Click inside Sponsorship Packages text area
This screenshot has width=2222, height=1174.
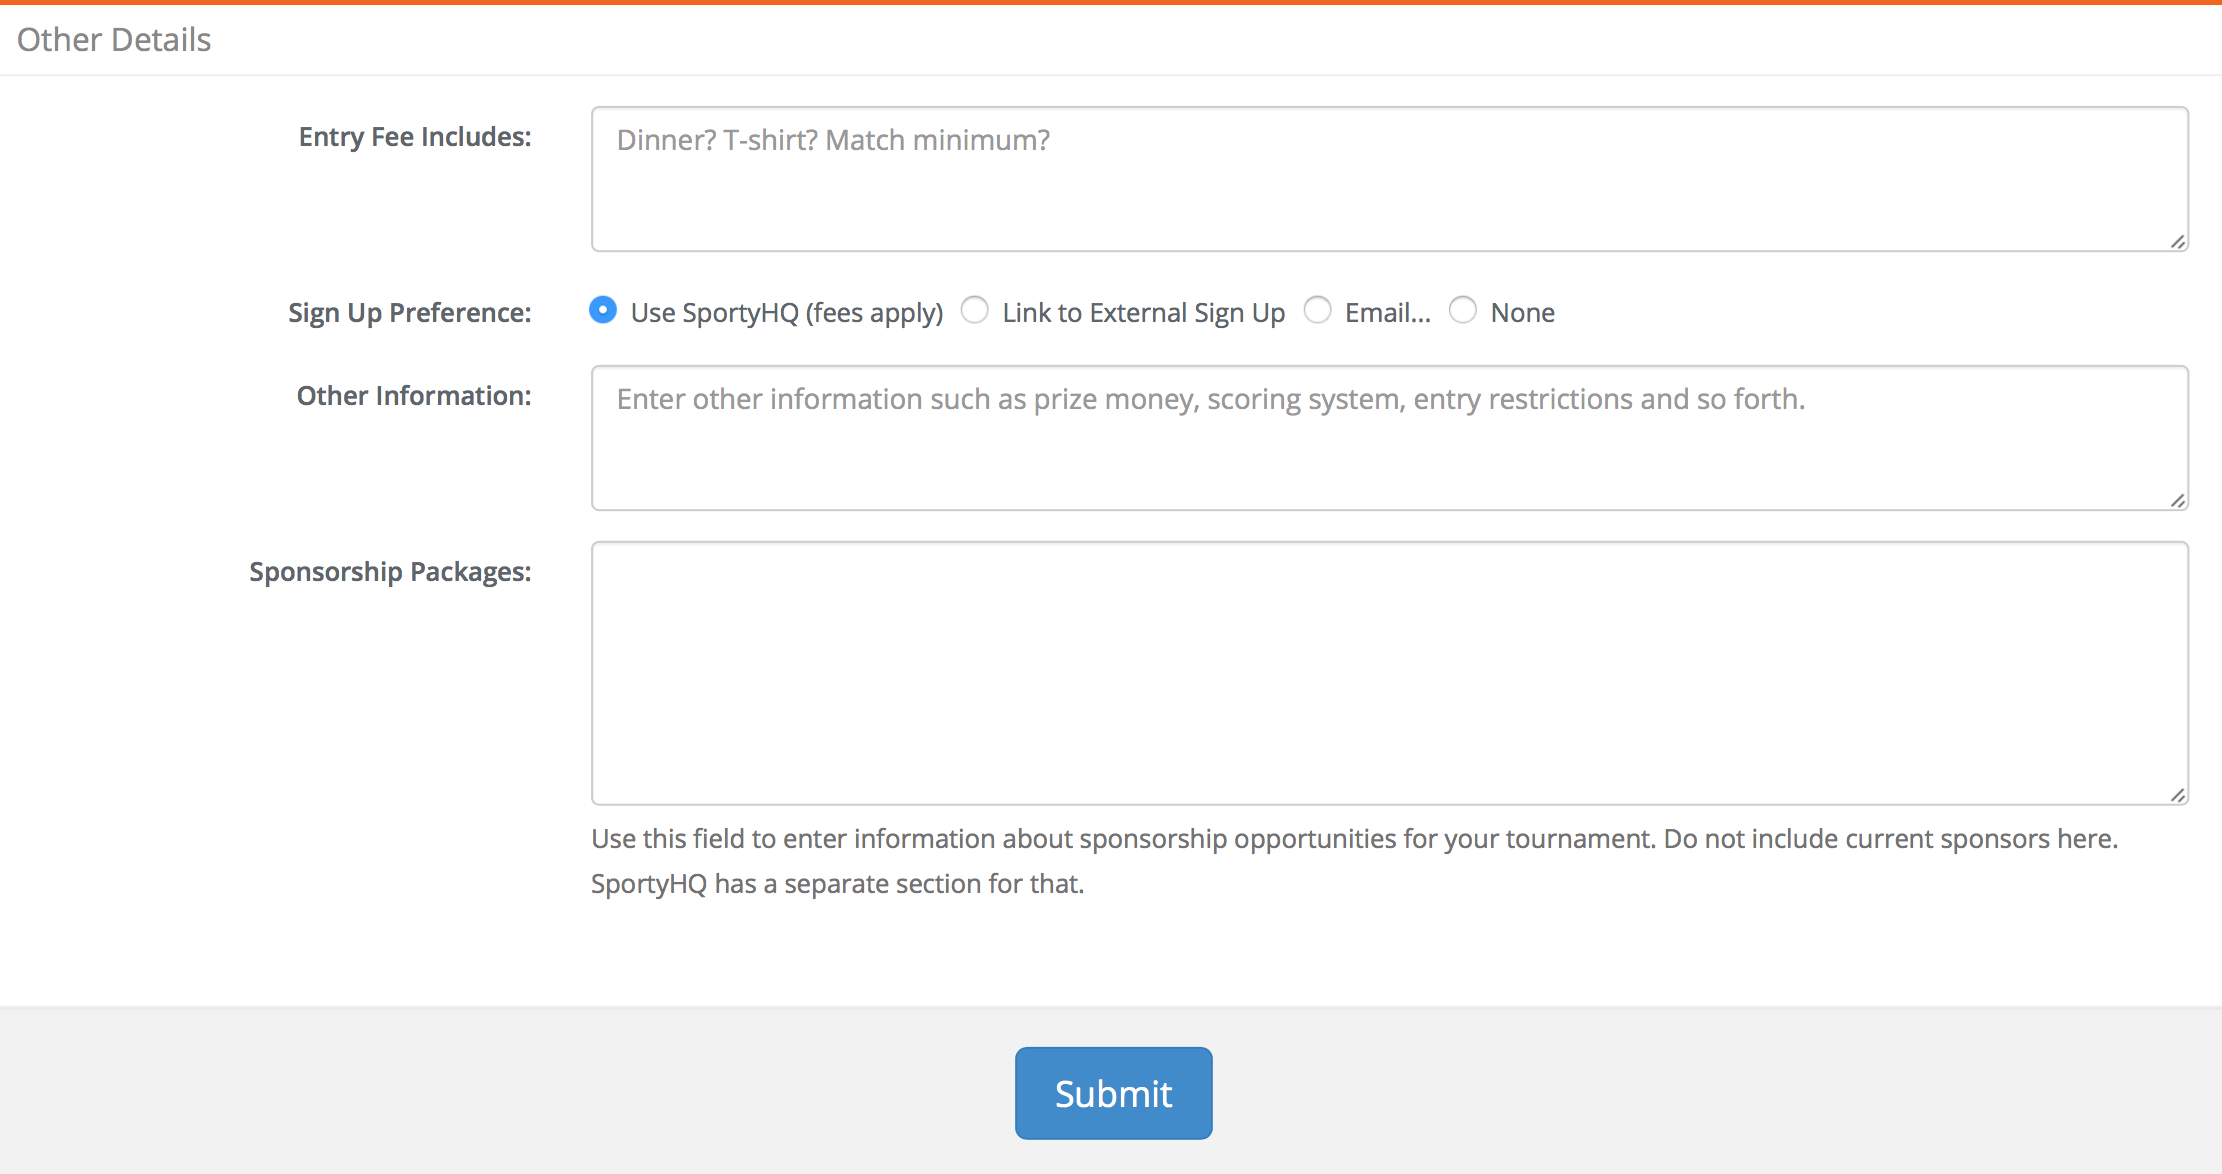(1390, 673)
